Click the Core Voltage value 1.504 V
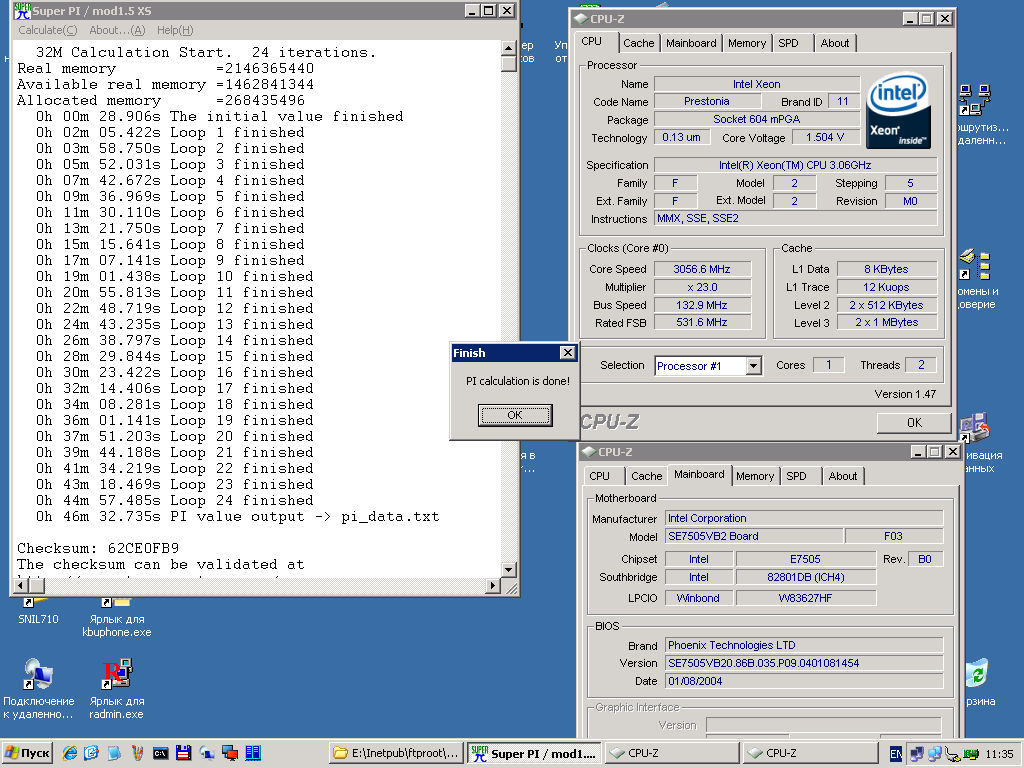 click(825, 137)
